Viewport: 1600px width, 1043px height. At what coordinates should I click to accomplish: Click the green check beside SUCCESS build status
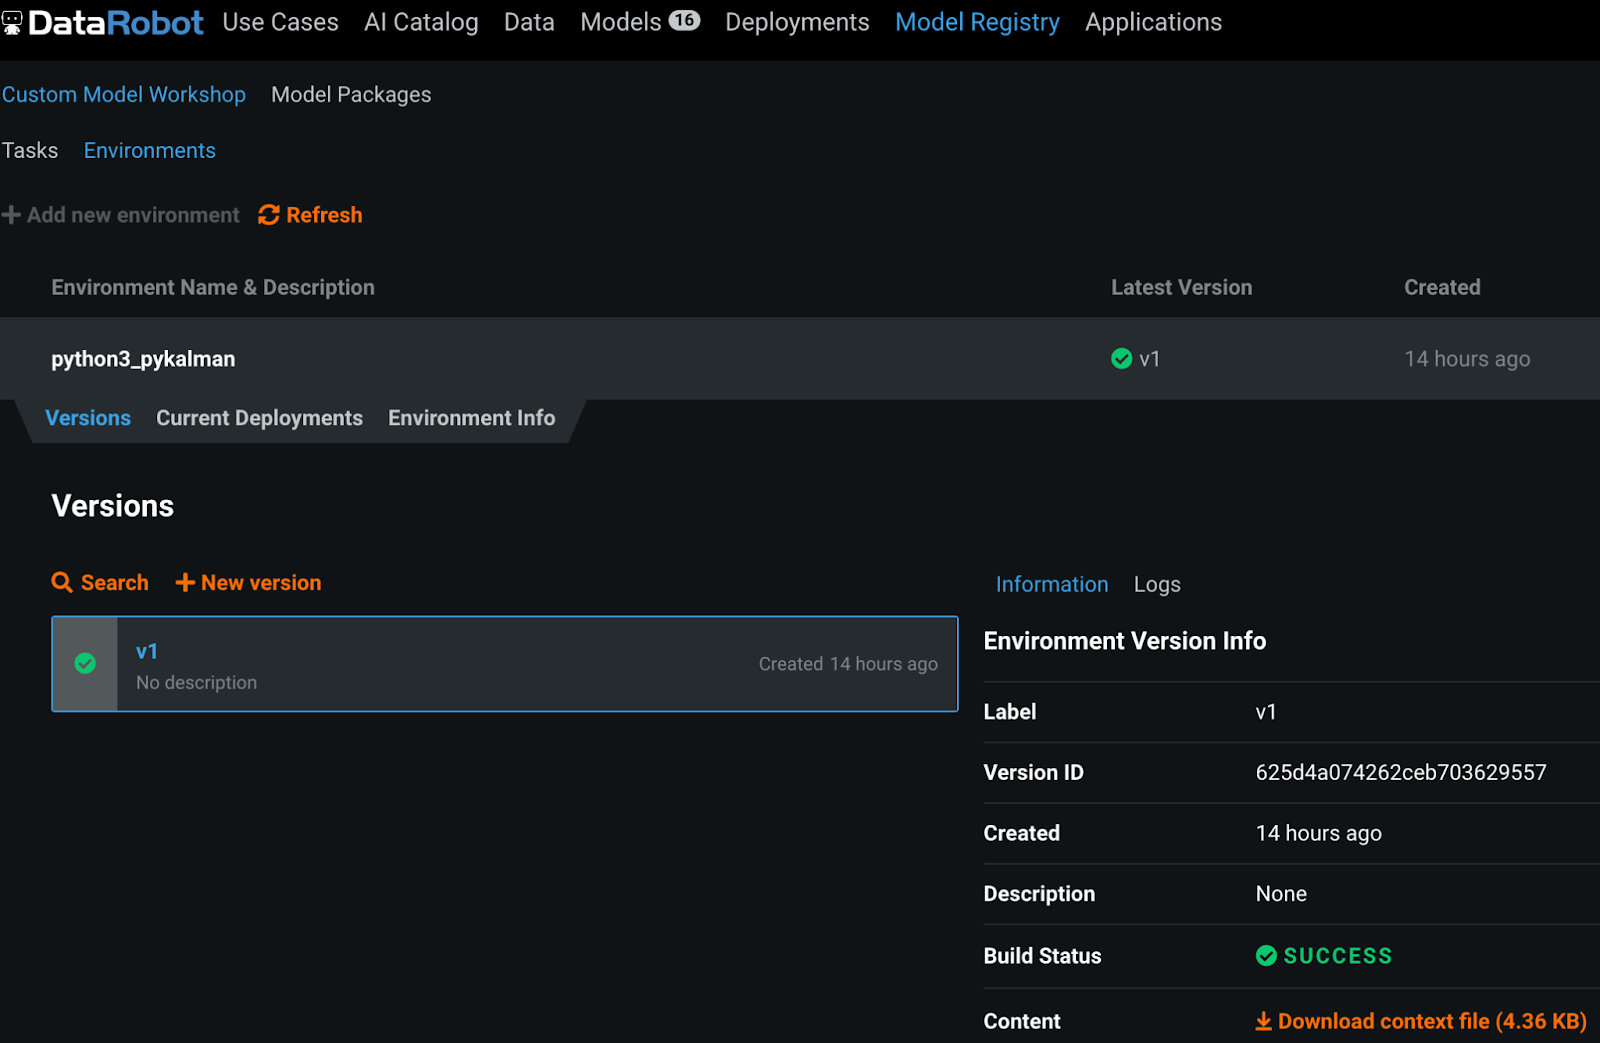click(1266, 955)
